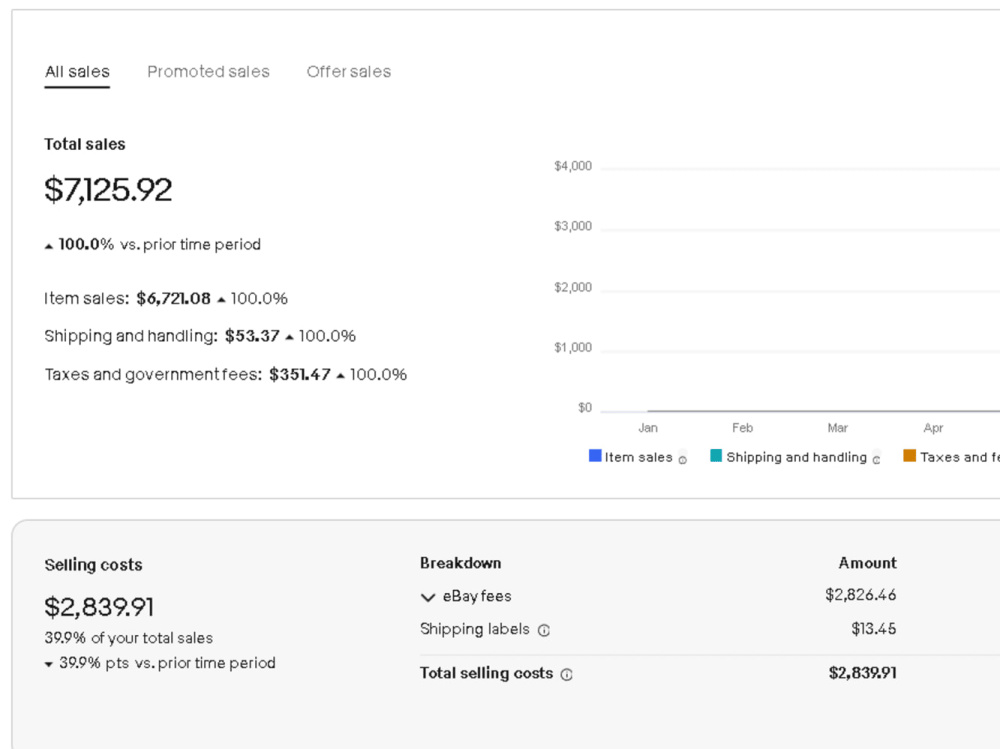Click down-arrow indicator beside 39.9% pts

point(48,665)
